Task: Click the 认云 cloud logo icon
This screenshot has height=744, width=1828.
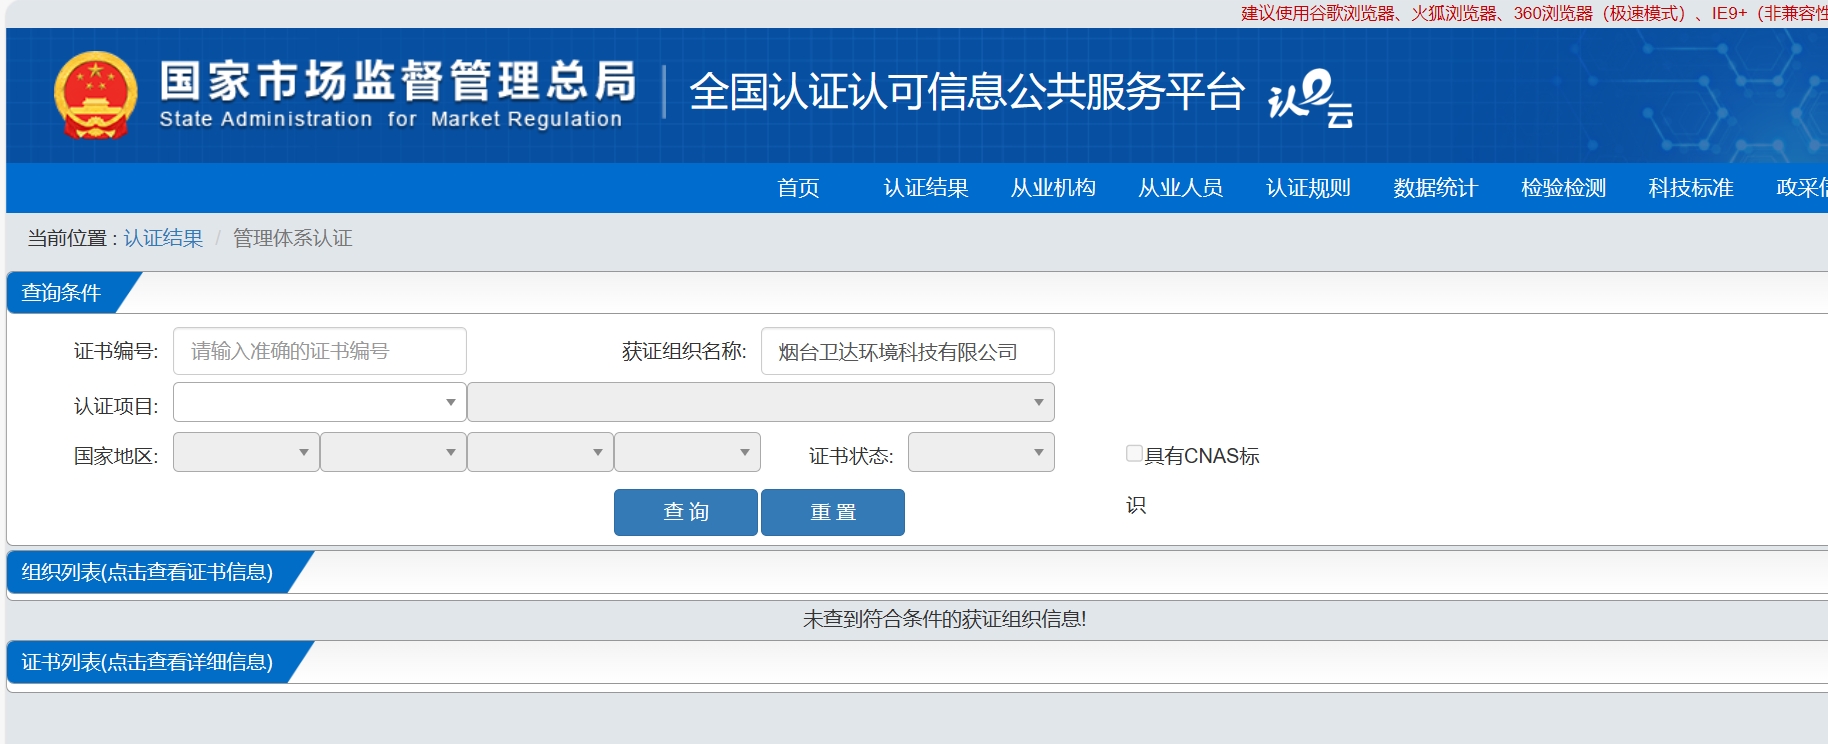Action: pos(1310,98)
